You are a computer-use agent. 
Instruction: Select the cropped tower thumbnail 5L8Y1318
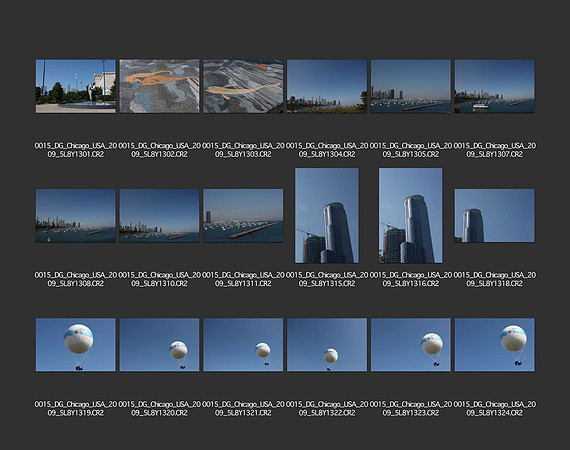pos(494,216)
